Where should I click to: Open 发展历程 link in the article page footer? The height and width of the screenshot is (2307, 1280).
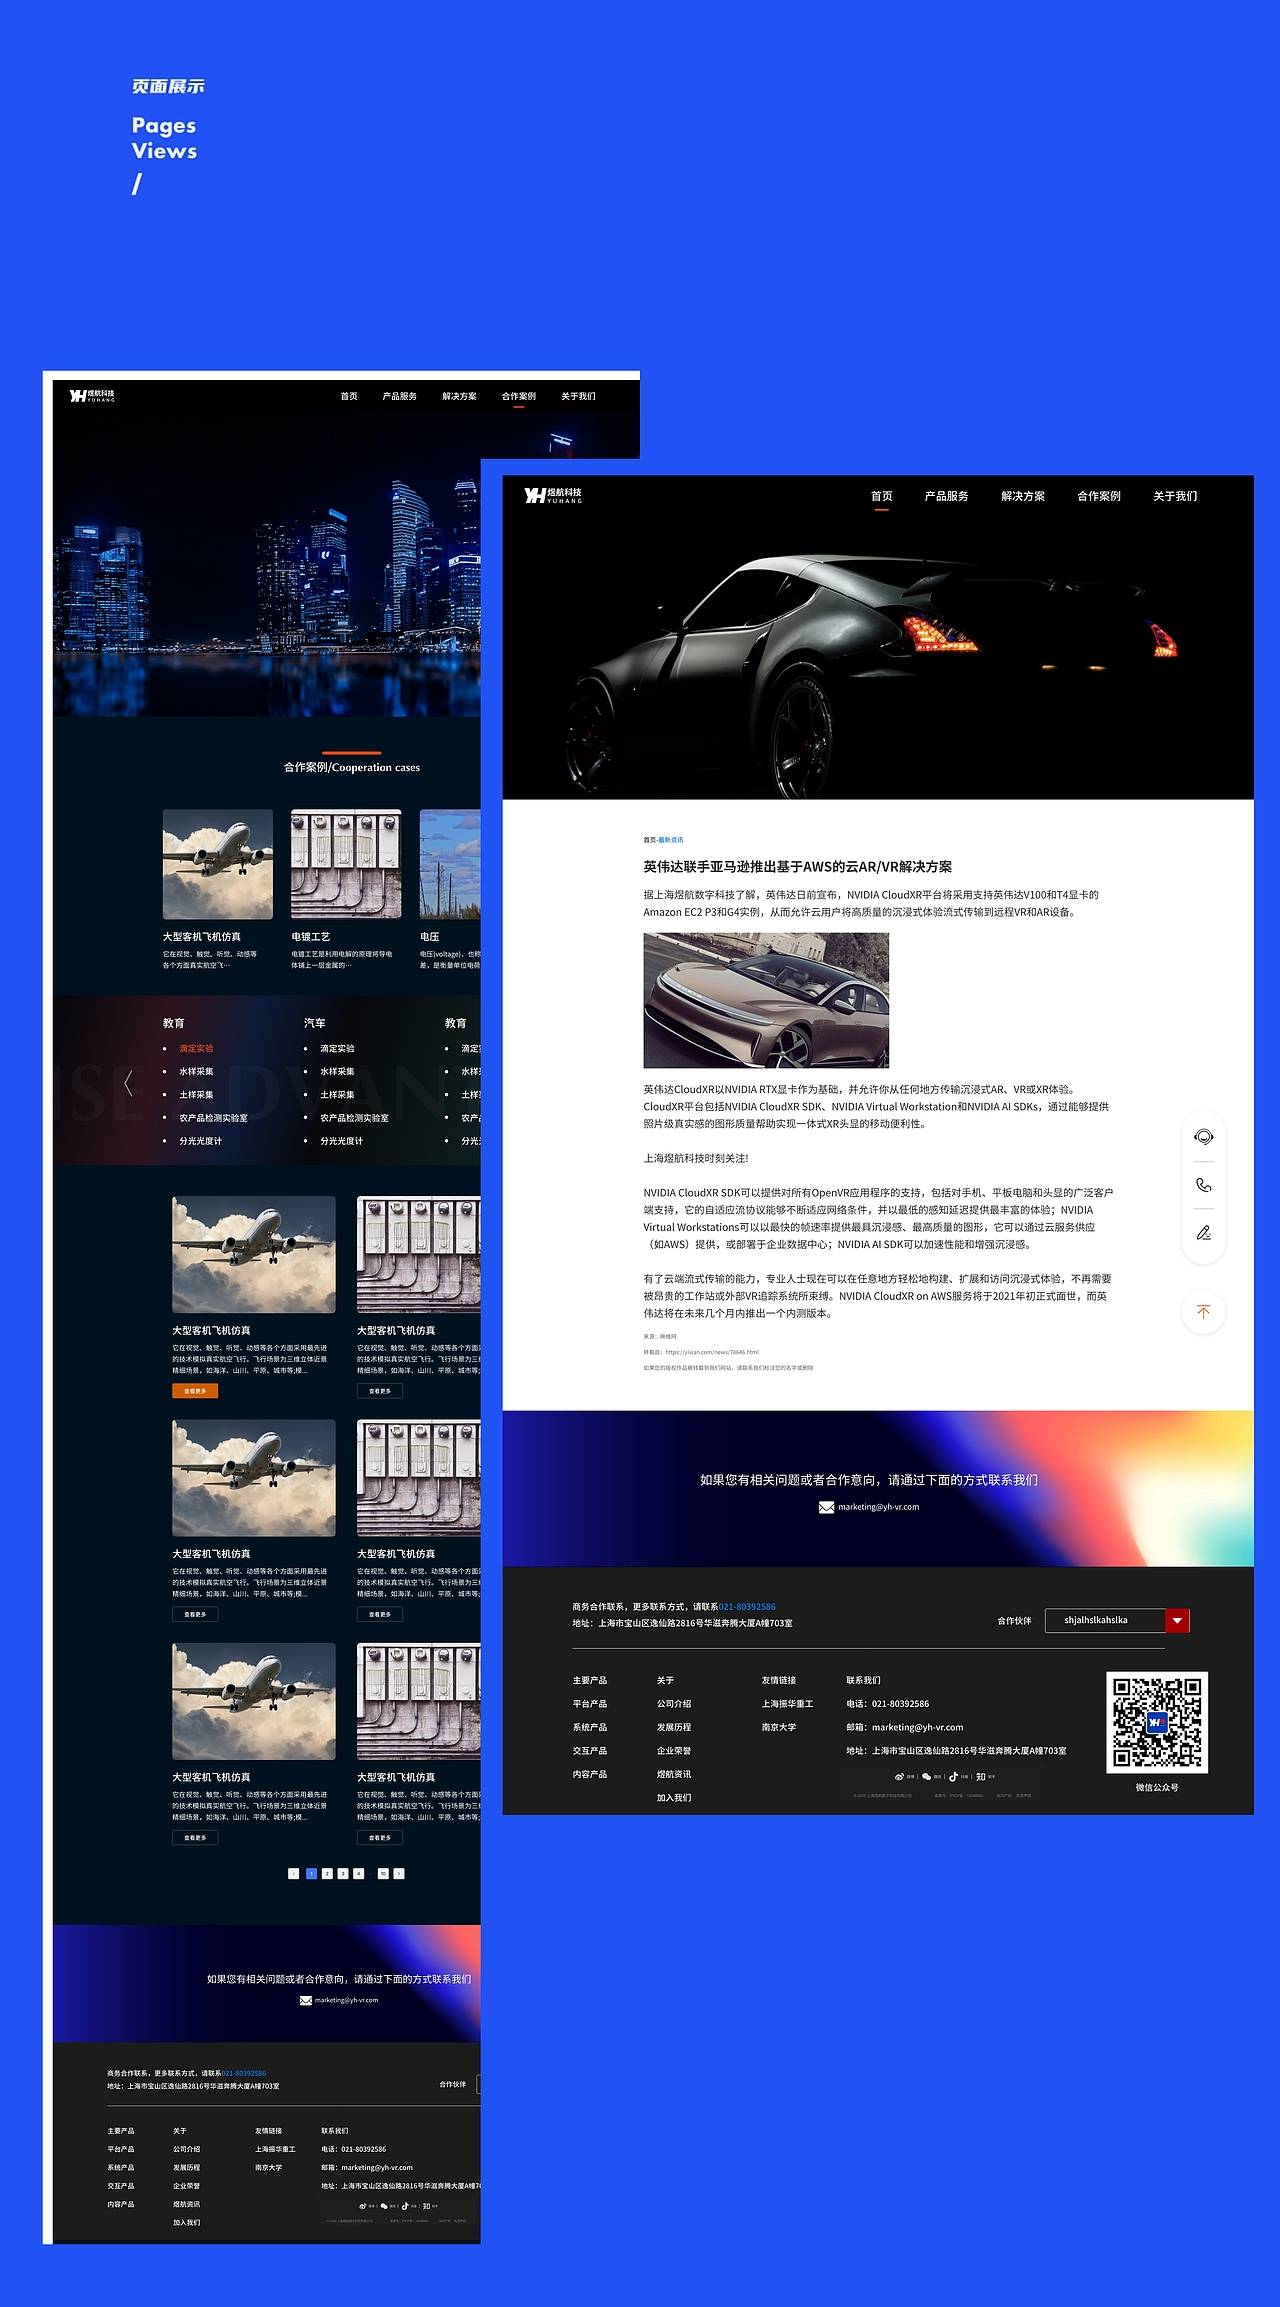[674, 1727]
